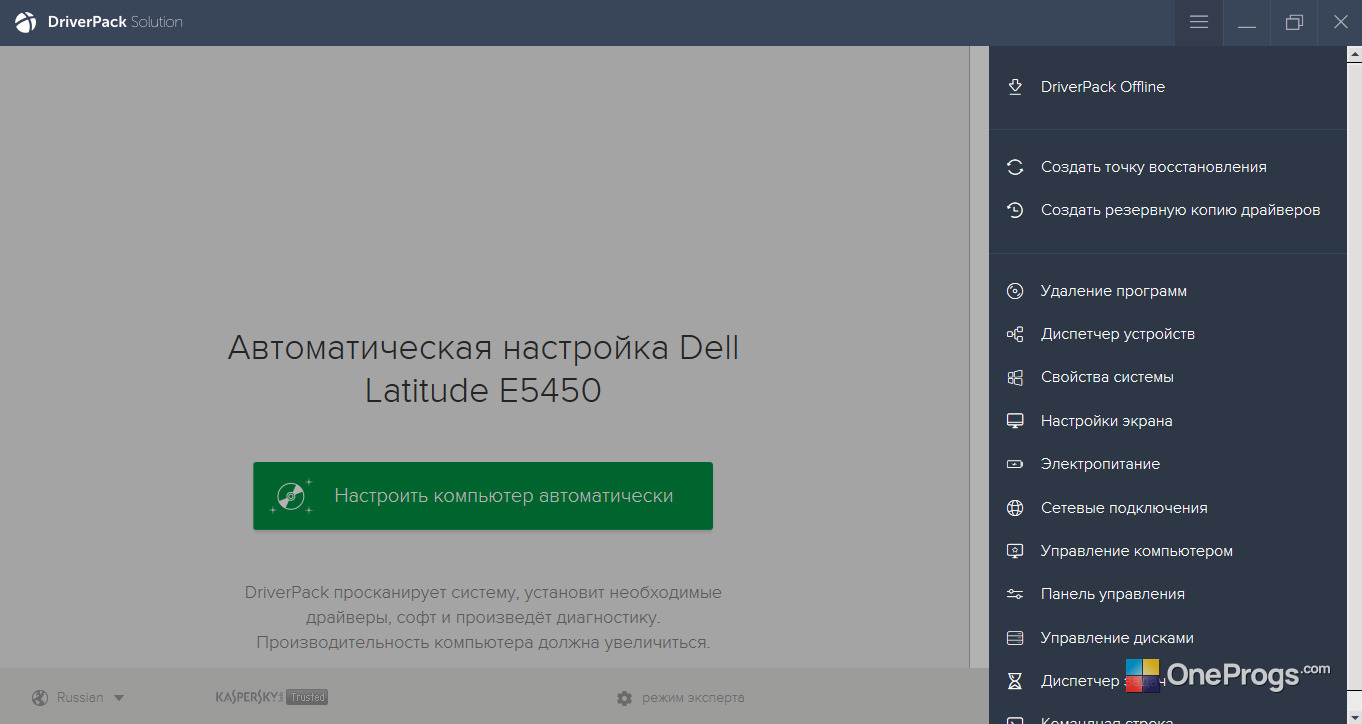Click the 'Автоматическая настройка Dell Latitude E5450' heading
Viewport: 1362px width, 724px height.
(x=483, y=368)
